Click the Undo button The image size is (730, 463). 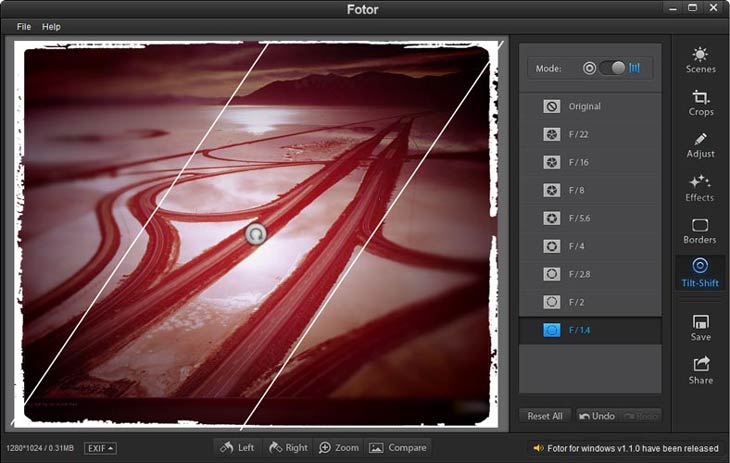[597, 416]
